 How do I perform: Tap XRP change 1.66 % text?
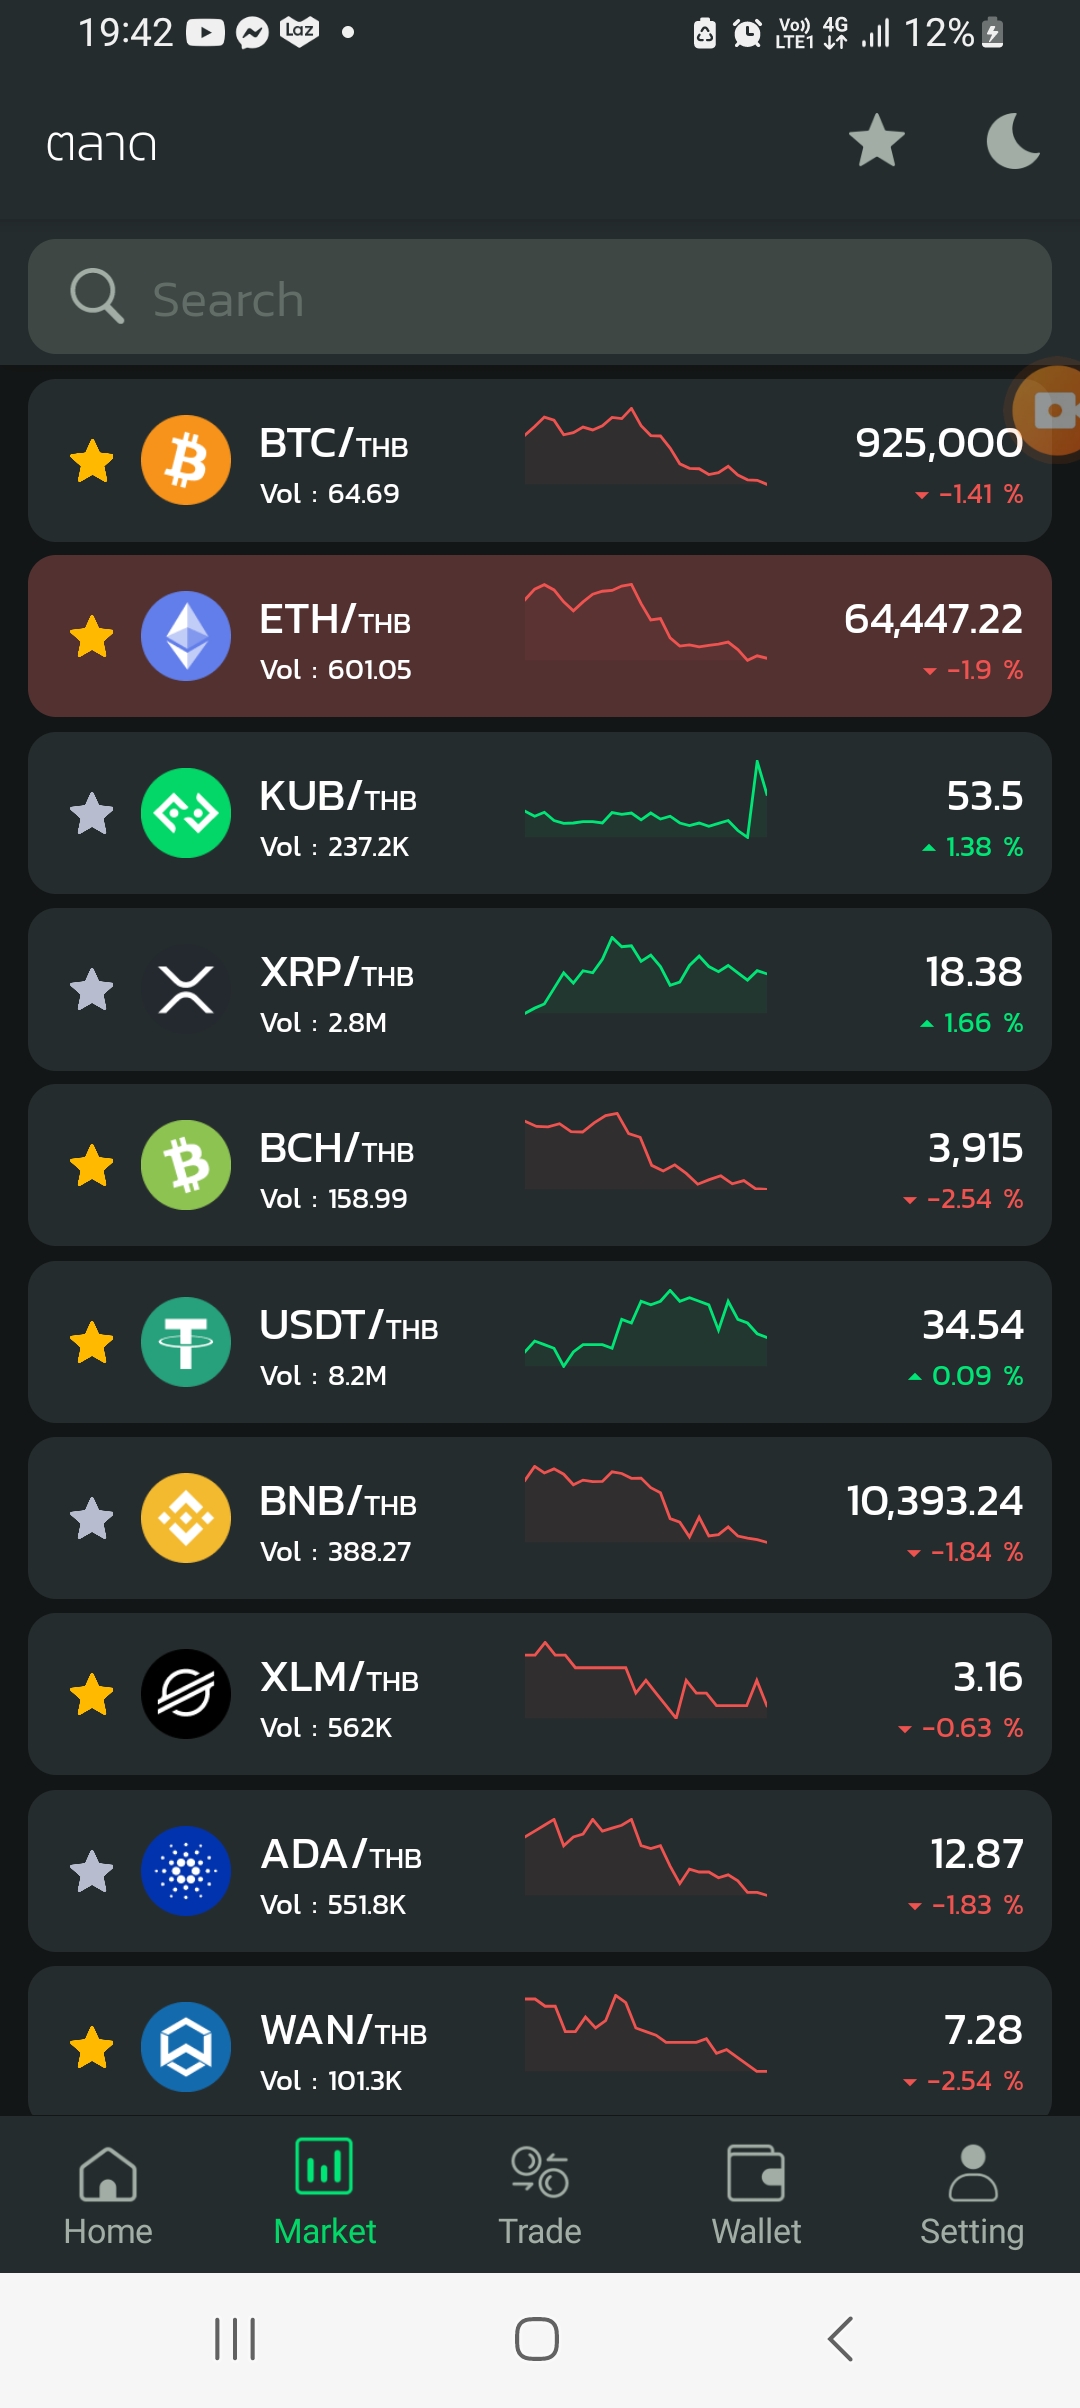pos(972,1023)
